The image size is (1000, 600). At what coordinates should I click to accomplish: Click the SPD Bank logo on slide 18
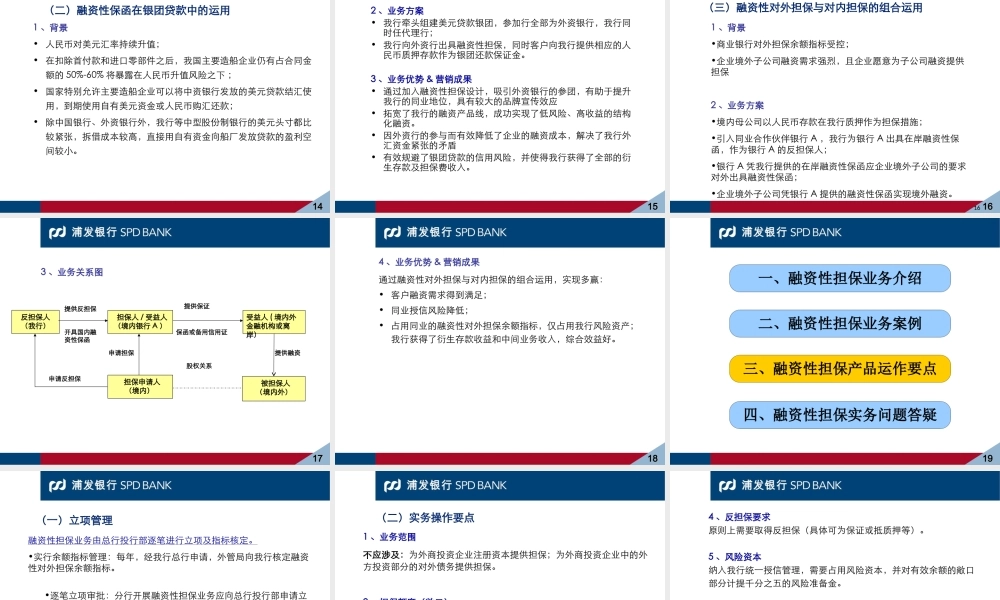tap(445, 233)
